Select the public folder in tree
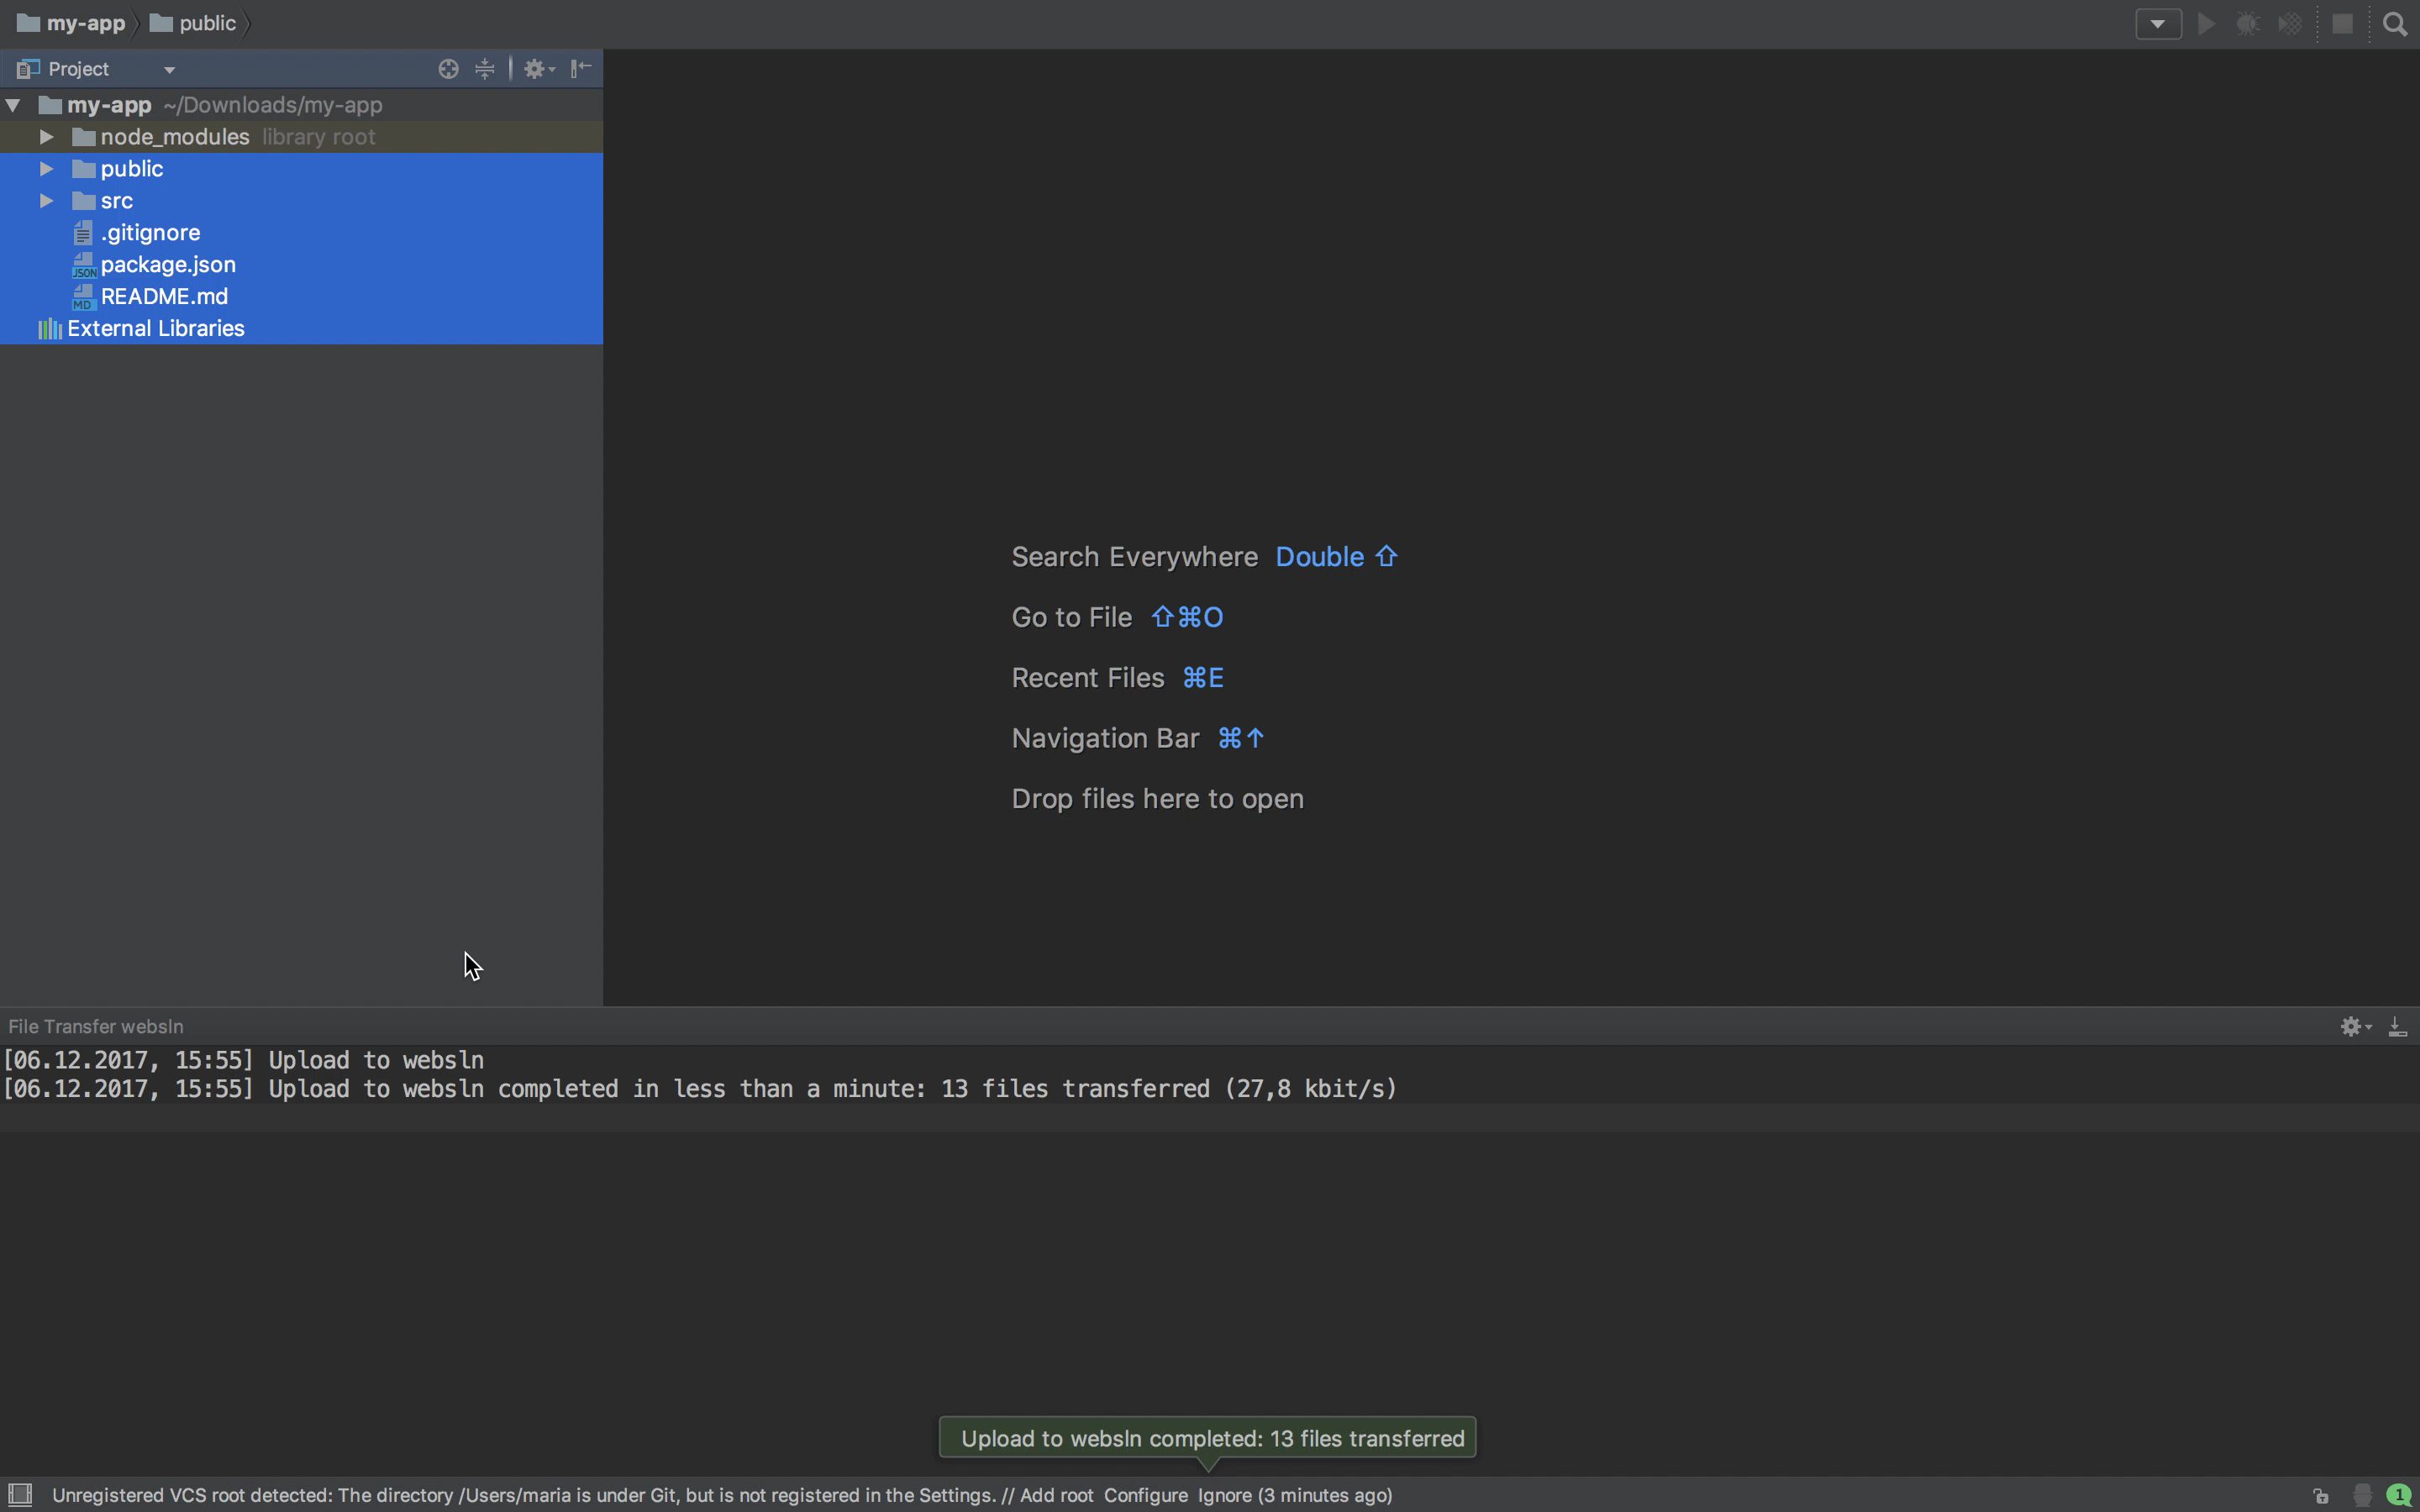2420x1512 pixels. pyautogui.click(x=301, y=169)
